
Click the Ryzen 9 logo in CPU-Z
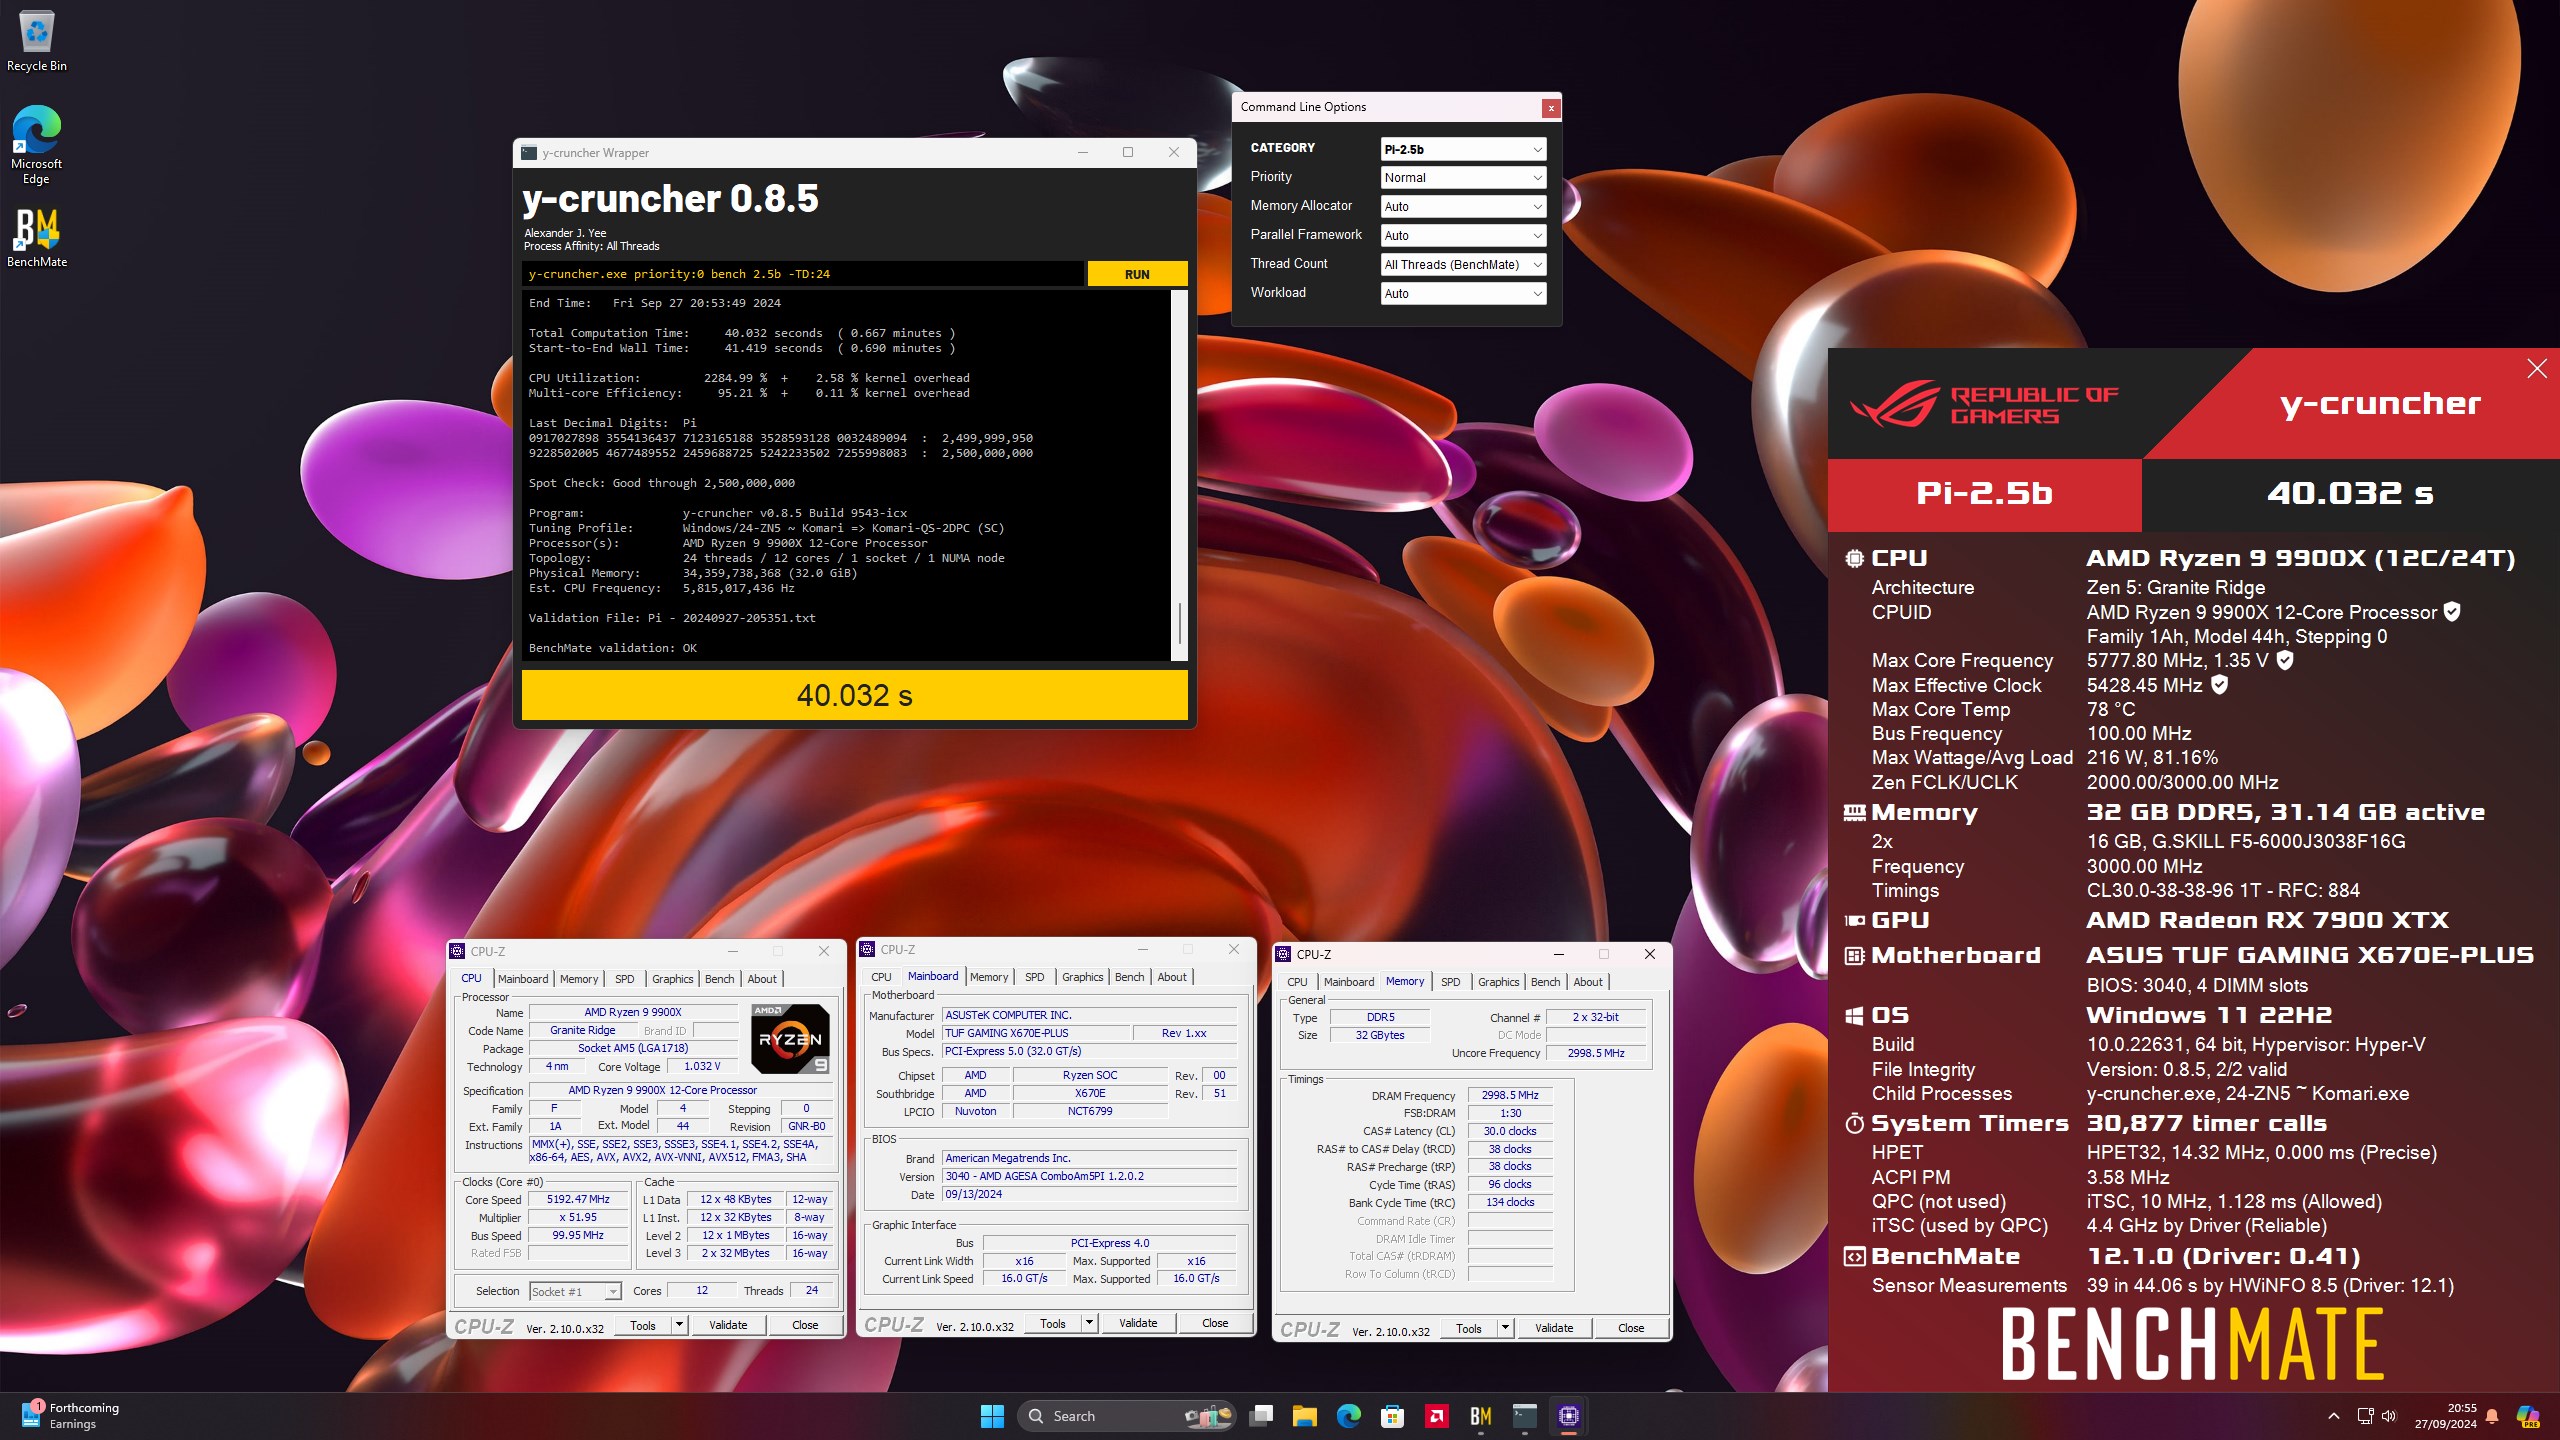(790, 1039)
